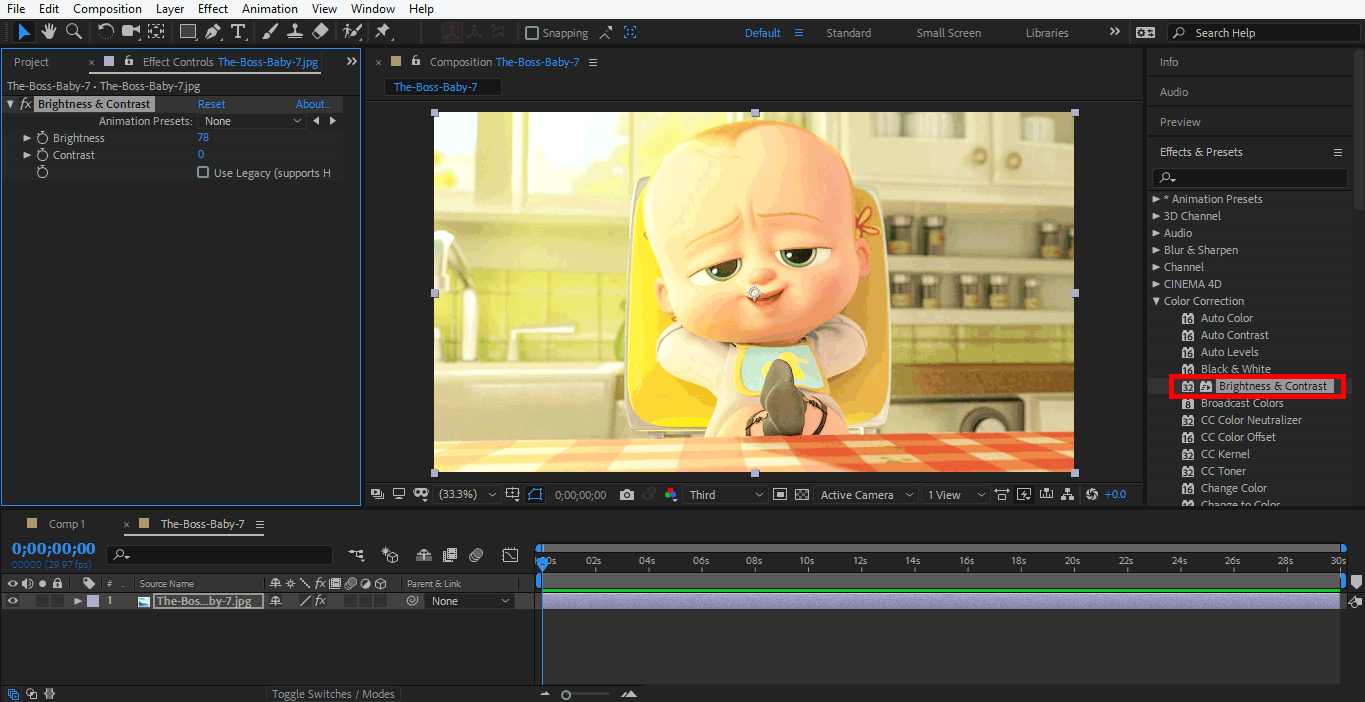Hide The-Boss-Baby-7.jpg layer with eye icon
The height and width of the screenshot is (702, 1365).
(13, 601)
